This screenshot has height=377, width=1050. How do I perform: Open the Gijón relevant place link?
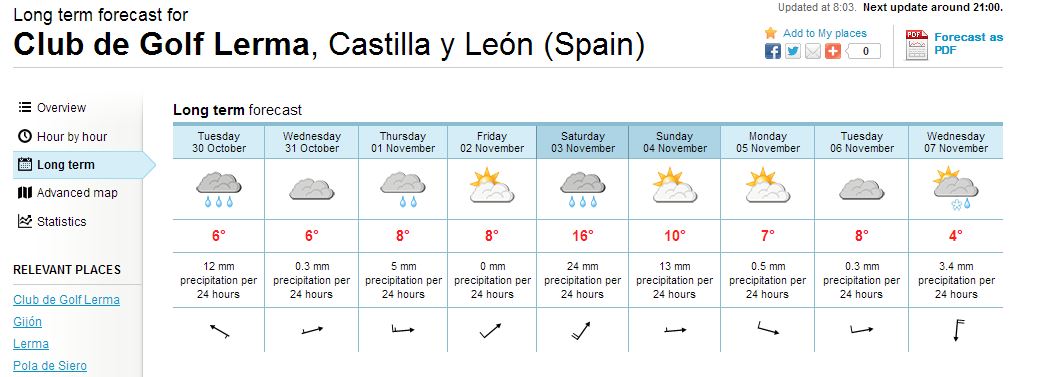(27, 321)
